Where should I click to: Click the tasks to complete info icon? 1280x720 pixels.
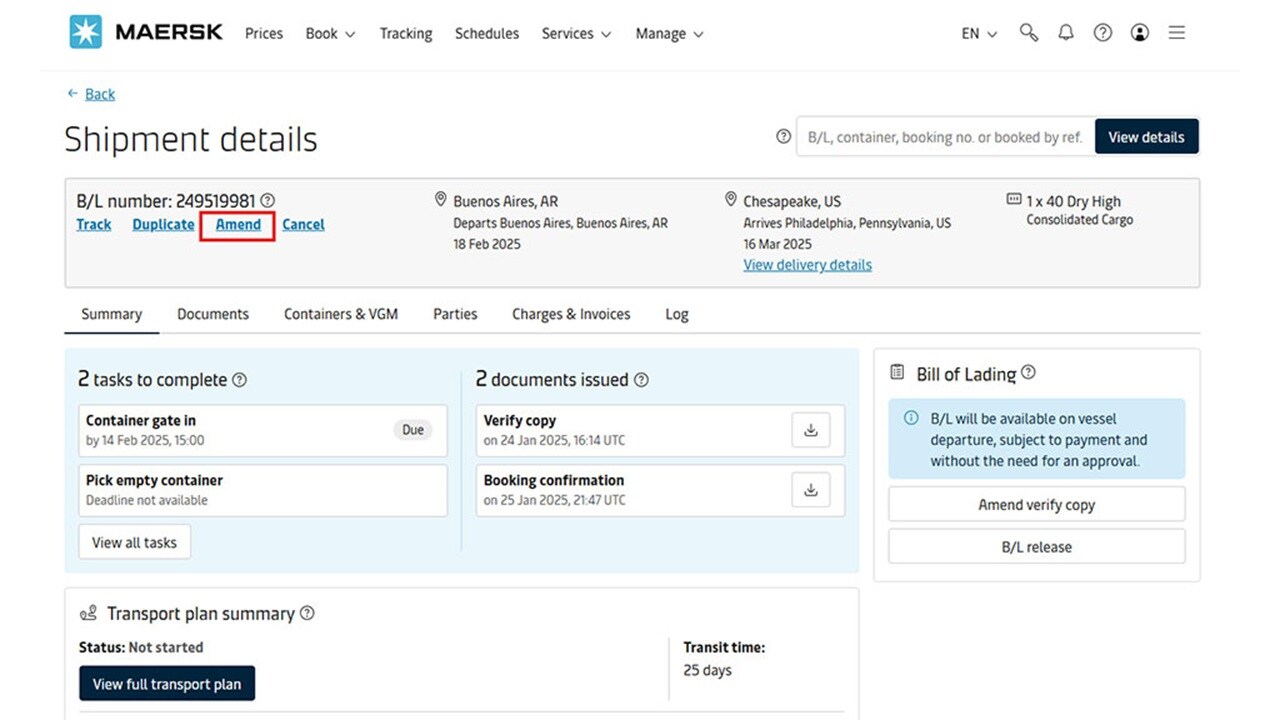click(x=239, y=380)
